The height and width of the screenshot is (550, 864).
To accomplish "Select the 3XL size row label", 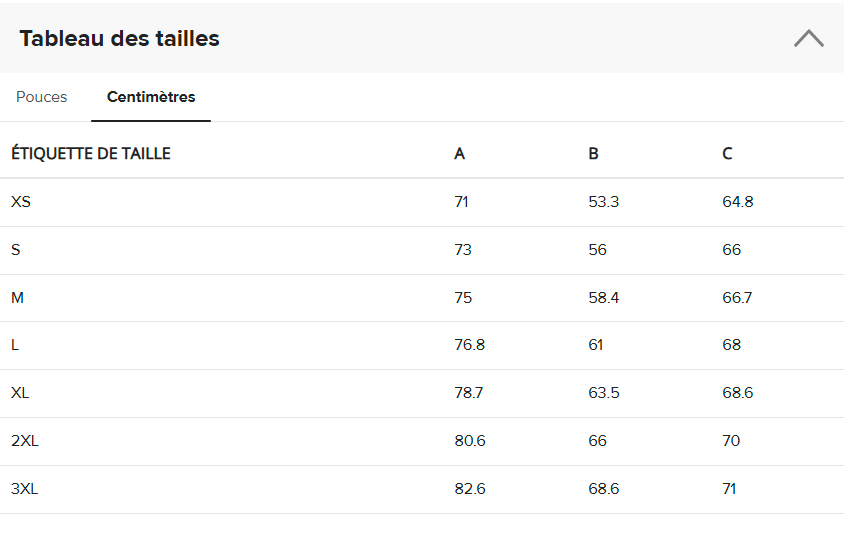I will pos(24,489).
